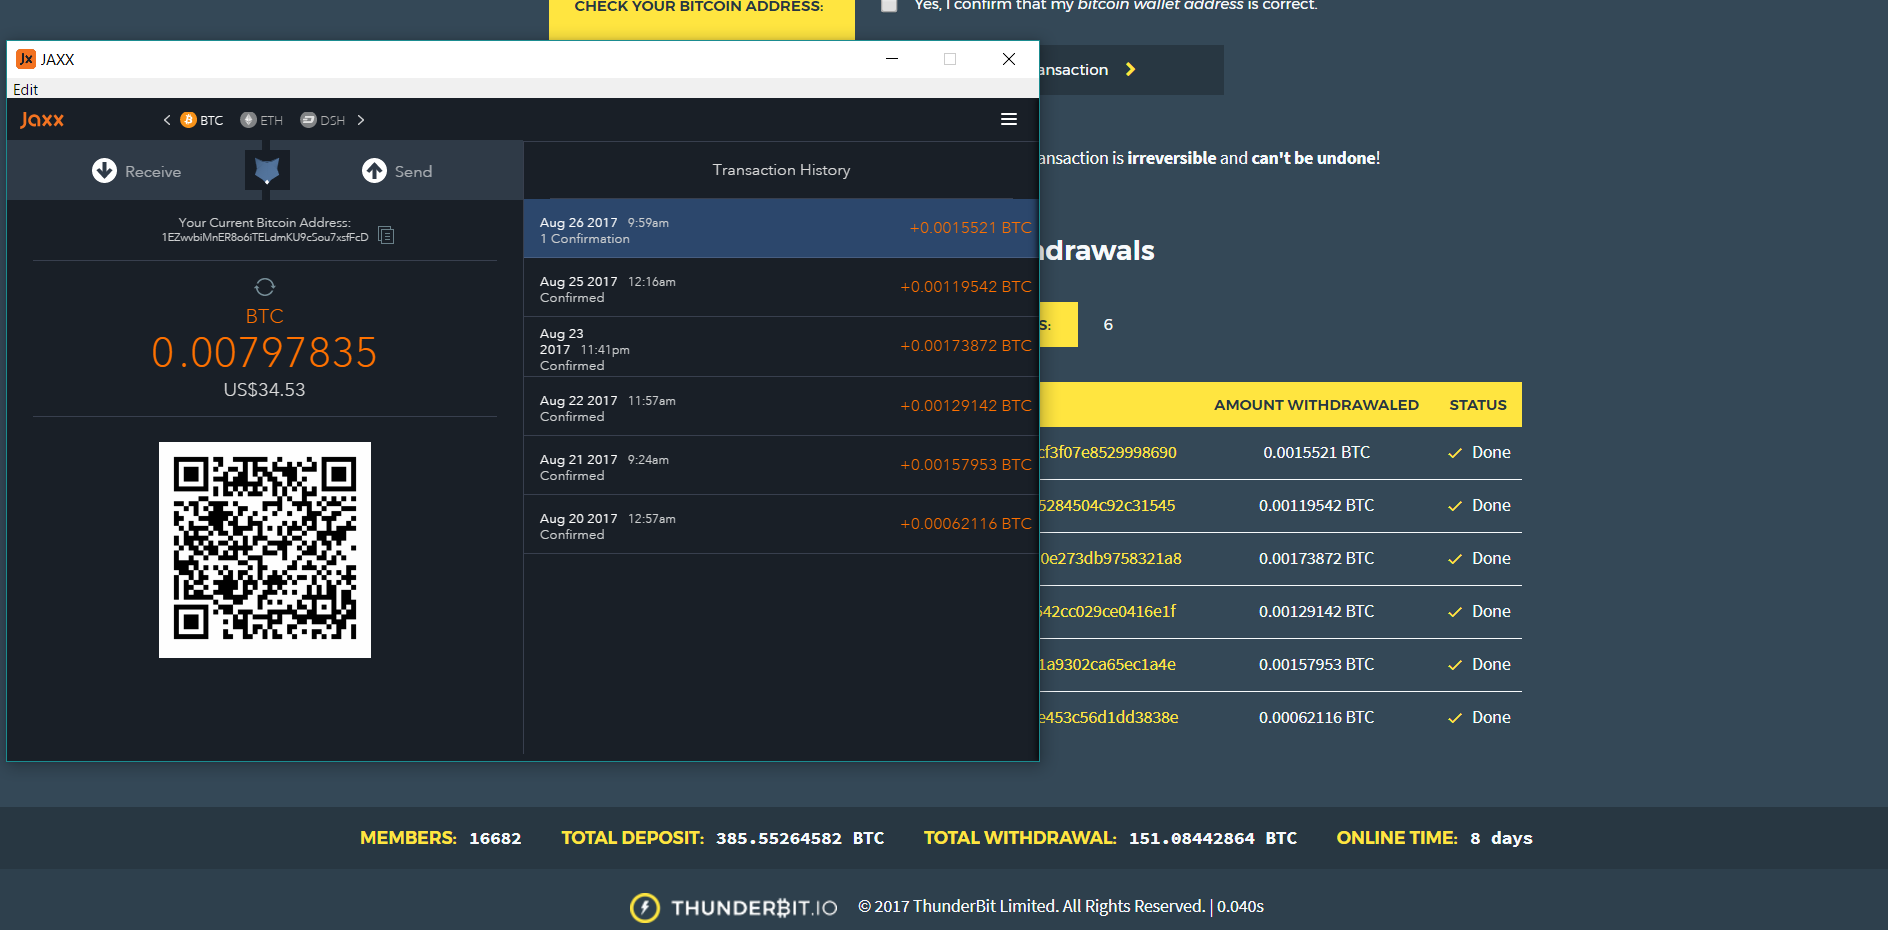Select Aug 20 2017 transaction row
Viewport: 1888px width, 930px height.
[x=781, y=525]
